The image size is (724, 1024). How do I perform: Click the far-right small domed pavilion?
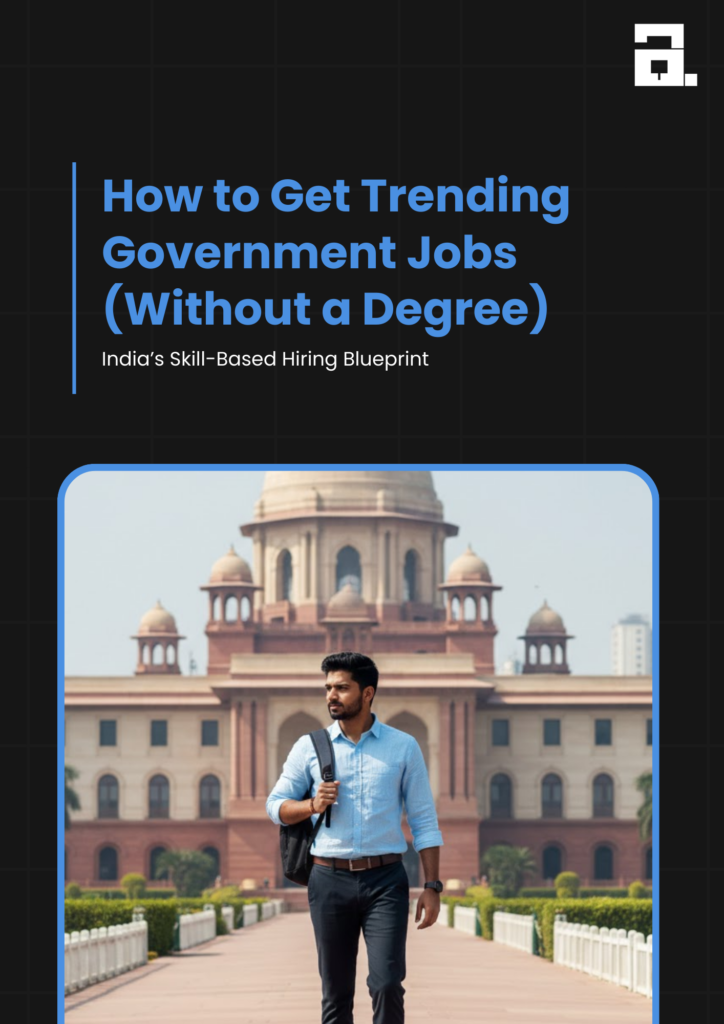pos(546,638)
